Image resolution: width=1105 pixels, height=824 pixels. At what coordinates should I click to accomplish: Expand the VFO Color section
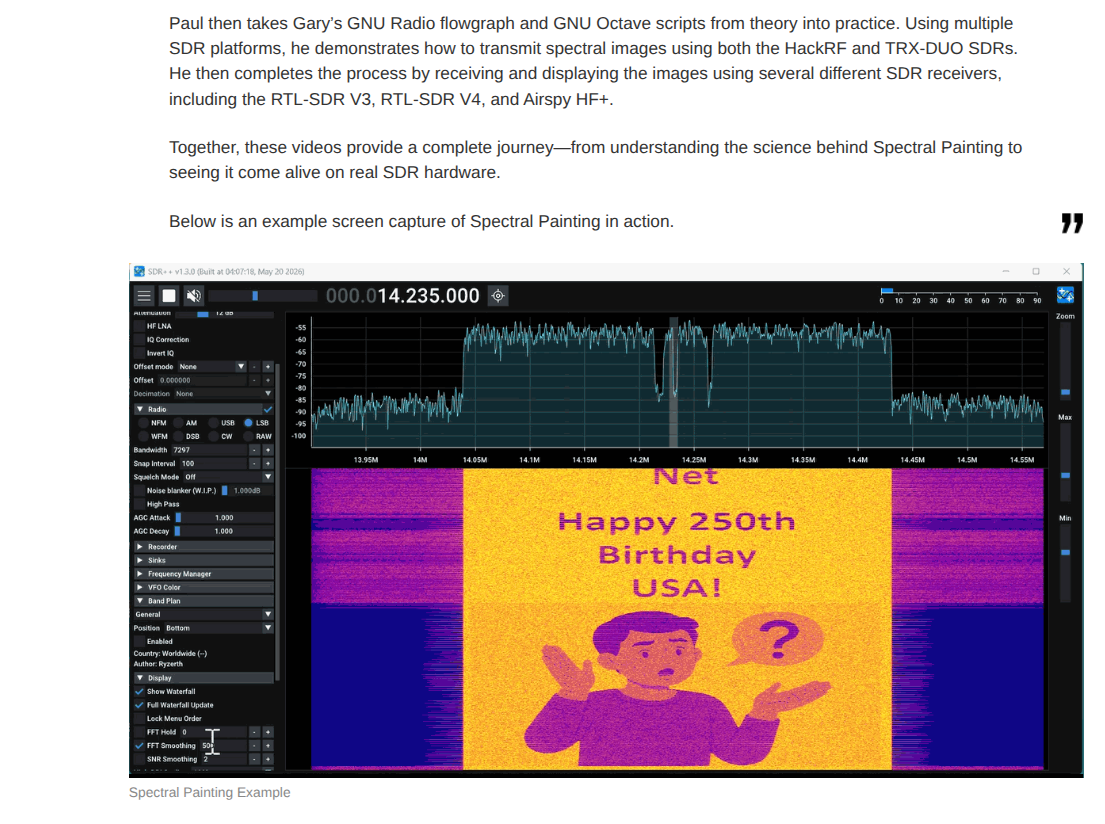pos(204,587)
